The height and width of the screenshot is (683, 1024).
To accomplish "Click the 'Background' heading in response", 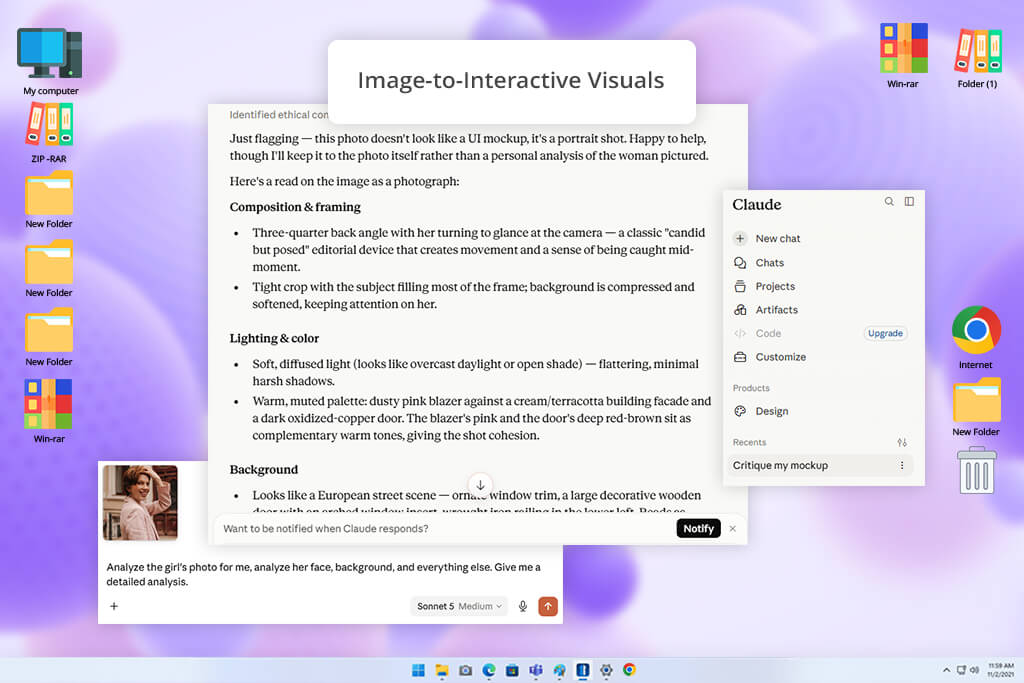I will 264,469.
